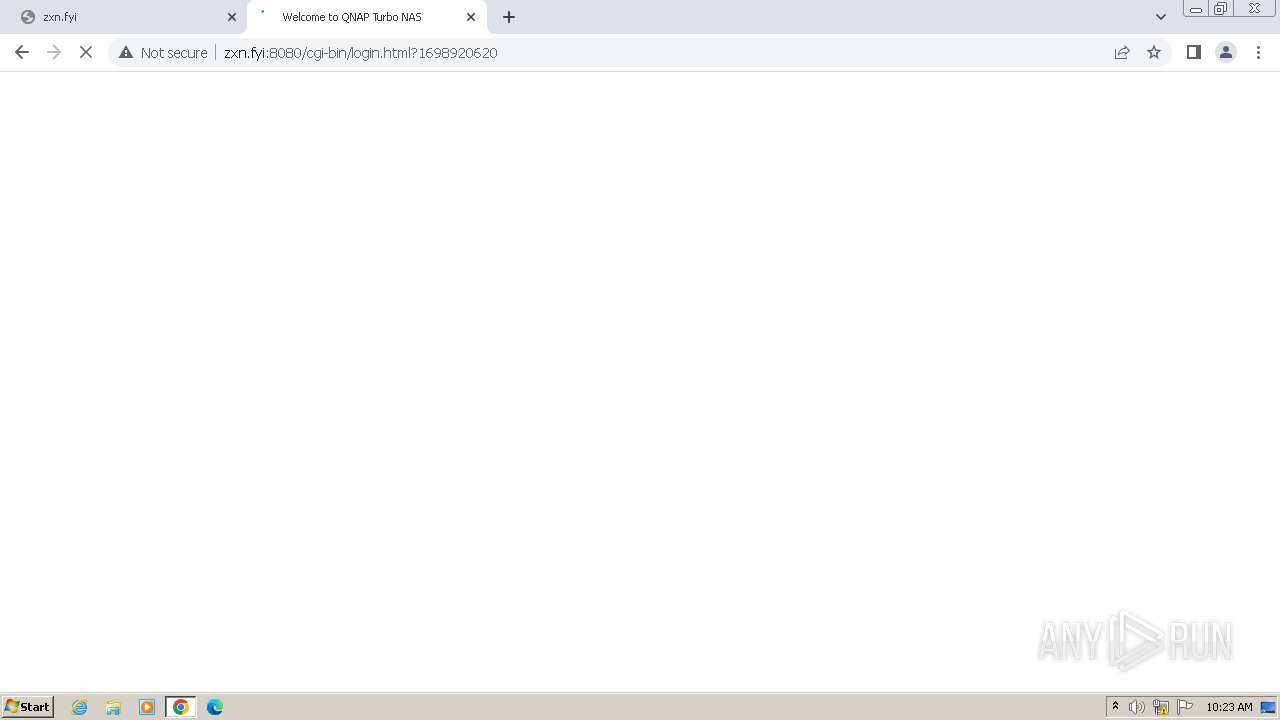Show hidden system tray icons

(x=1116, y=707)
